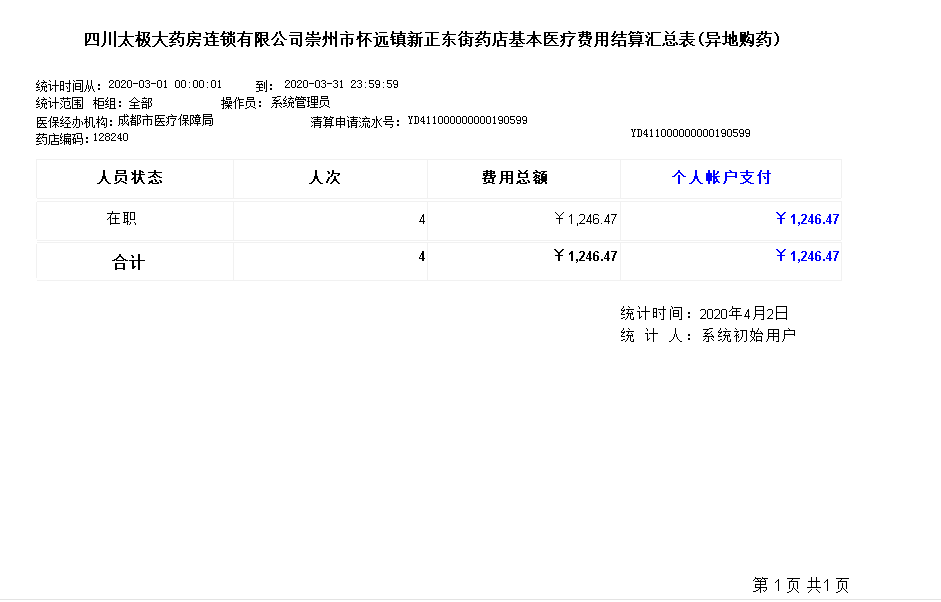The image size is (941, 602).
Task: Click the bold 费用总额 amount in 合计 row
Action: 585,256
